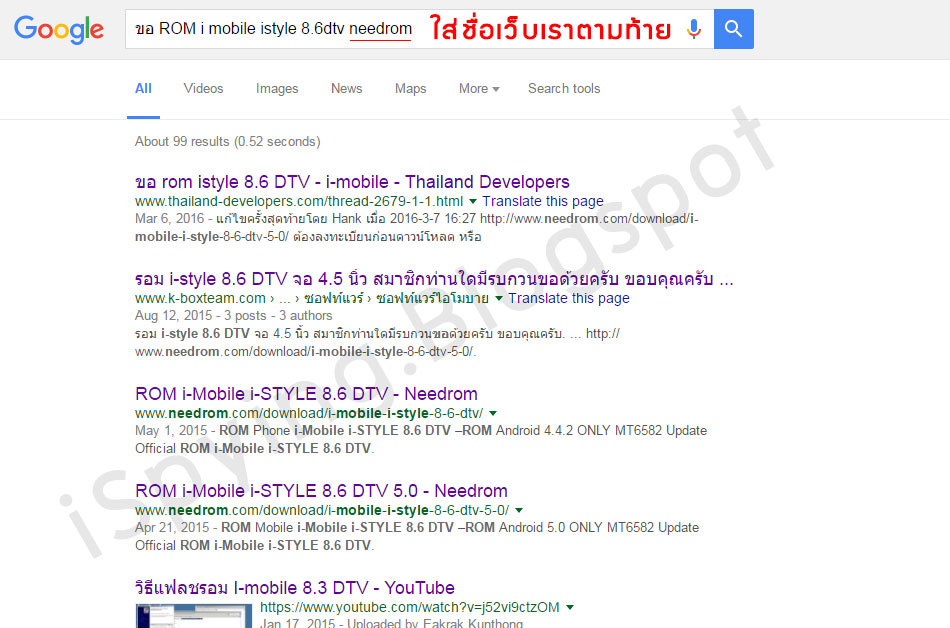Open the thailand-developers result options arrow
Screen dimensions: 950x628
473,202
